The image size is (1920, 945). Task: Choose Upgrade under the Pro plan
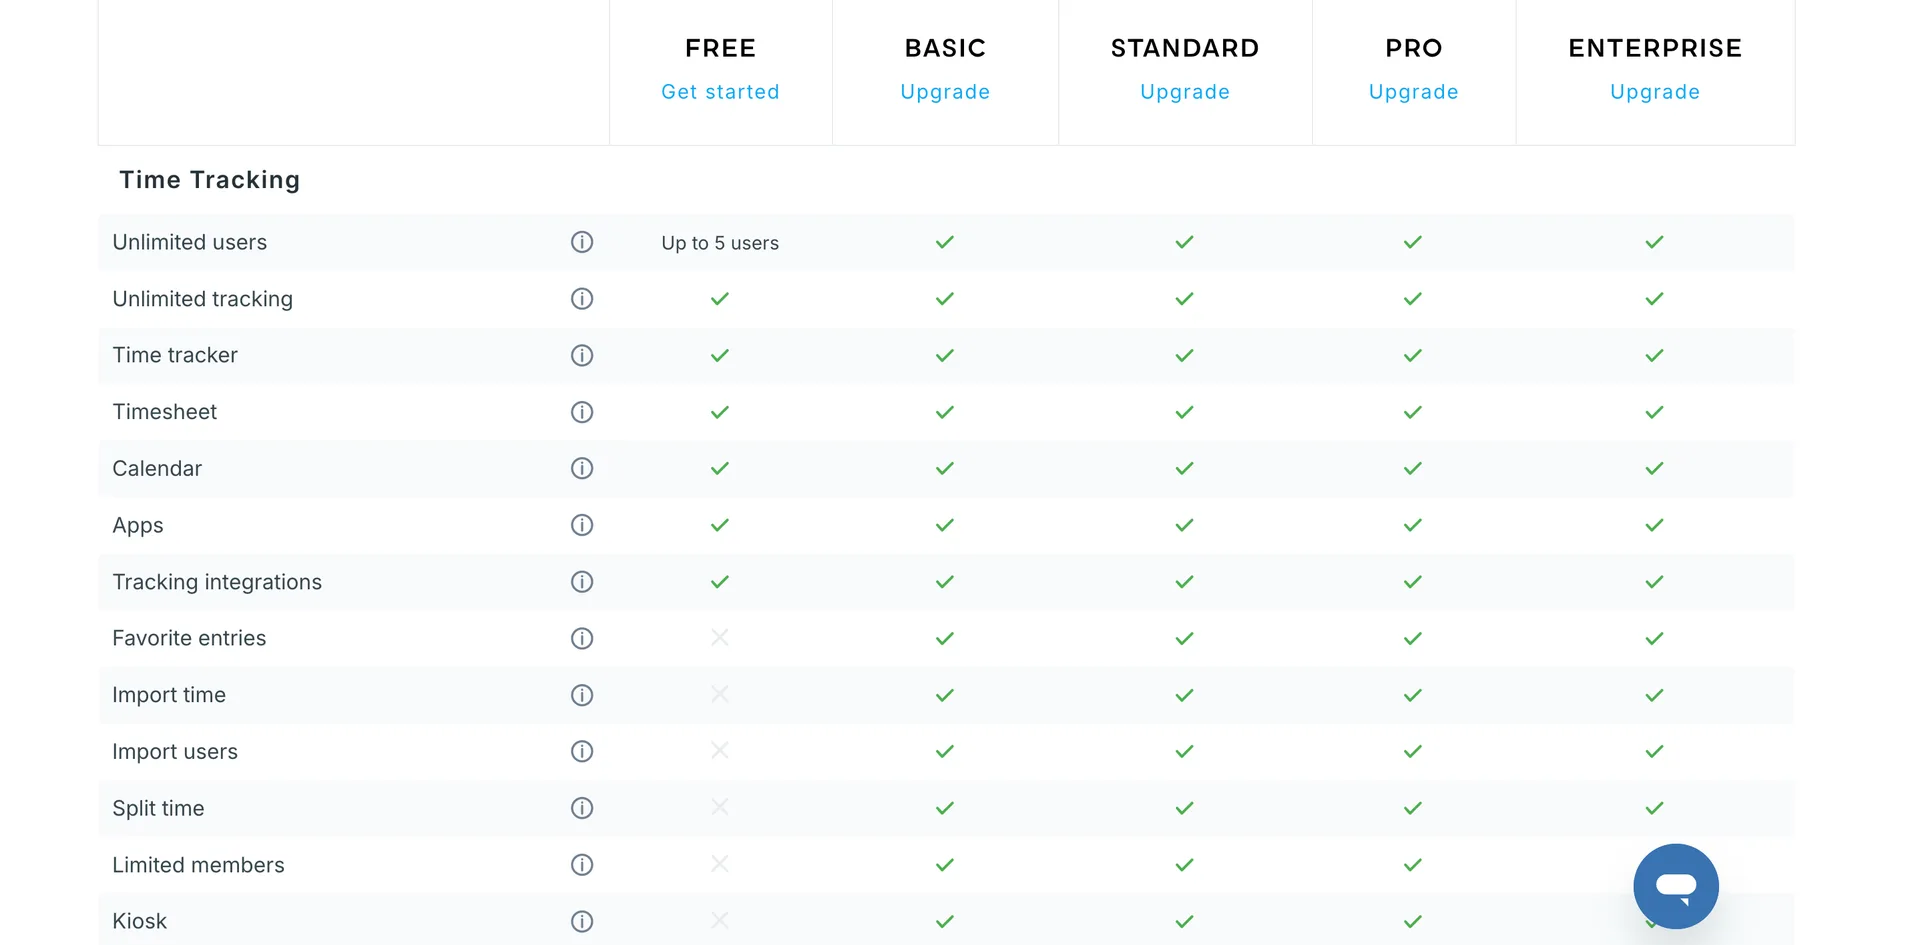(x=1413, y=92)
